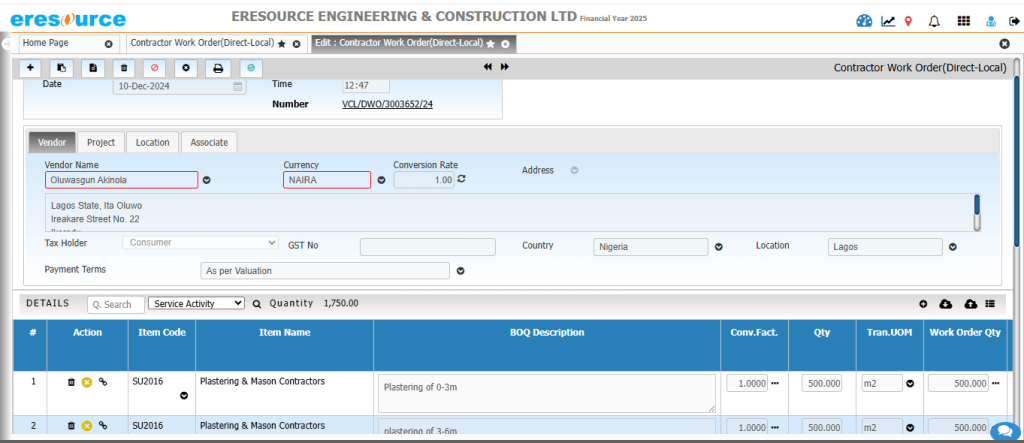Open the Item Code SU2016 dropdown in row 1
Screen dimensions: 1024x443
pyautogui.click(x=184, y=395)
